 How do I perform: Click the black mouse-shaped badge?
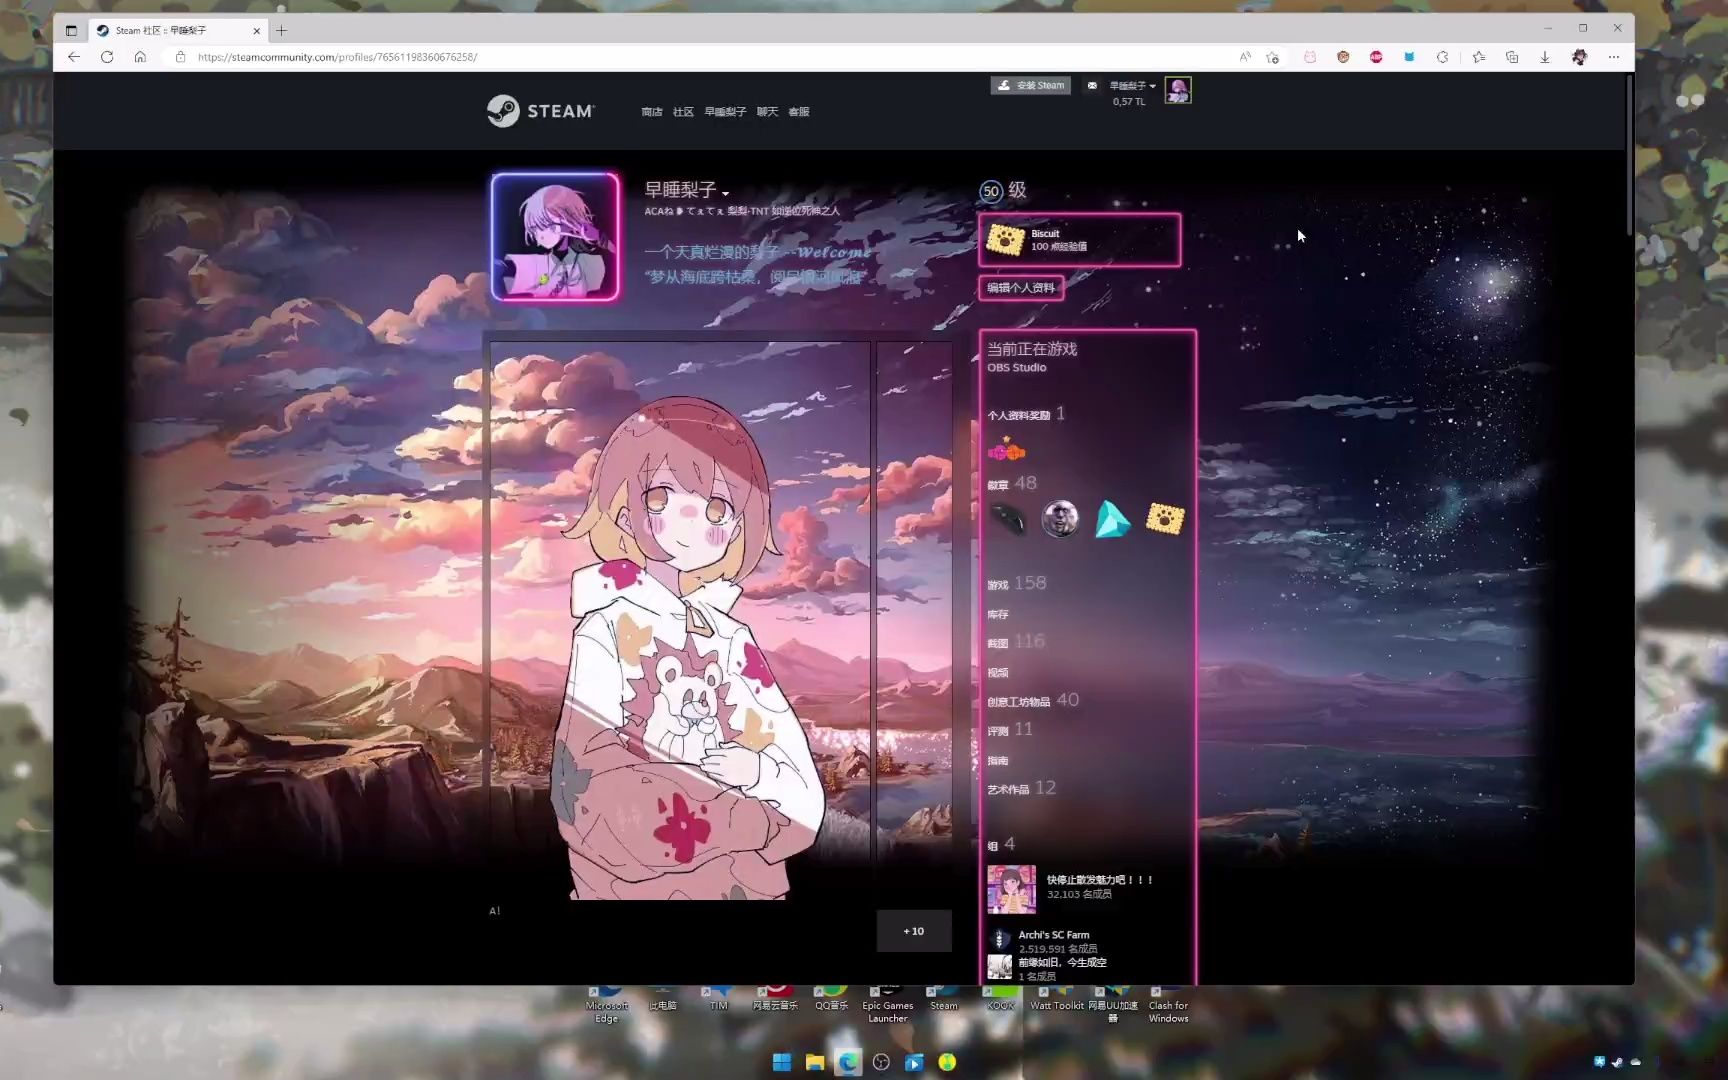point(1008,519)
